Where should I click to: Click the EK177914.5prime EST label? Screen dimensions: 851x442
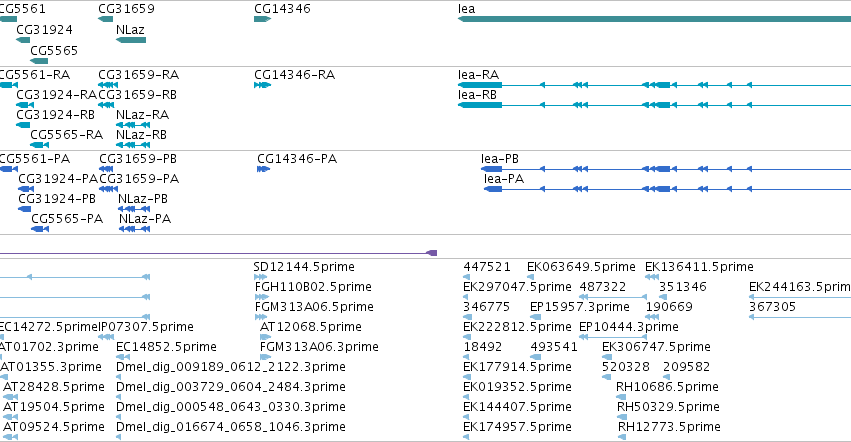coord(517,367)
